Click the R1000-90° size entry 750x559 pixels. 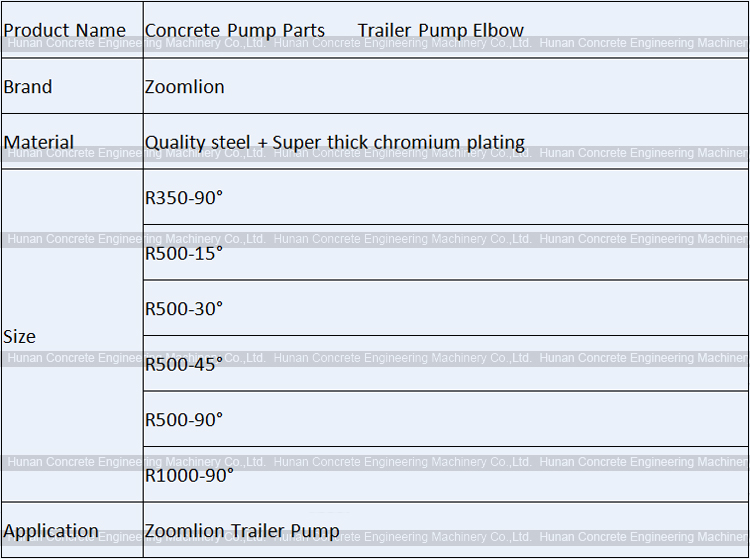(189, 475)
